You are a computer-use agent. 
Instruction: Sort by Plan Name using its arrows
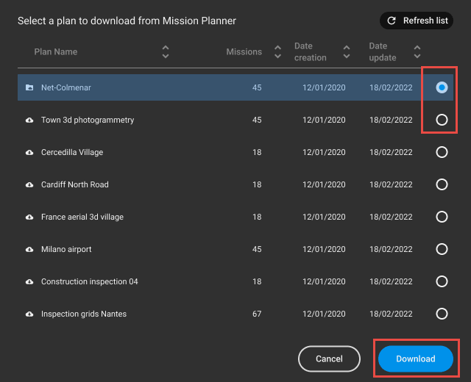point(165,52)
